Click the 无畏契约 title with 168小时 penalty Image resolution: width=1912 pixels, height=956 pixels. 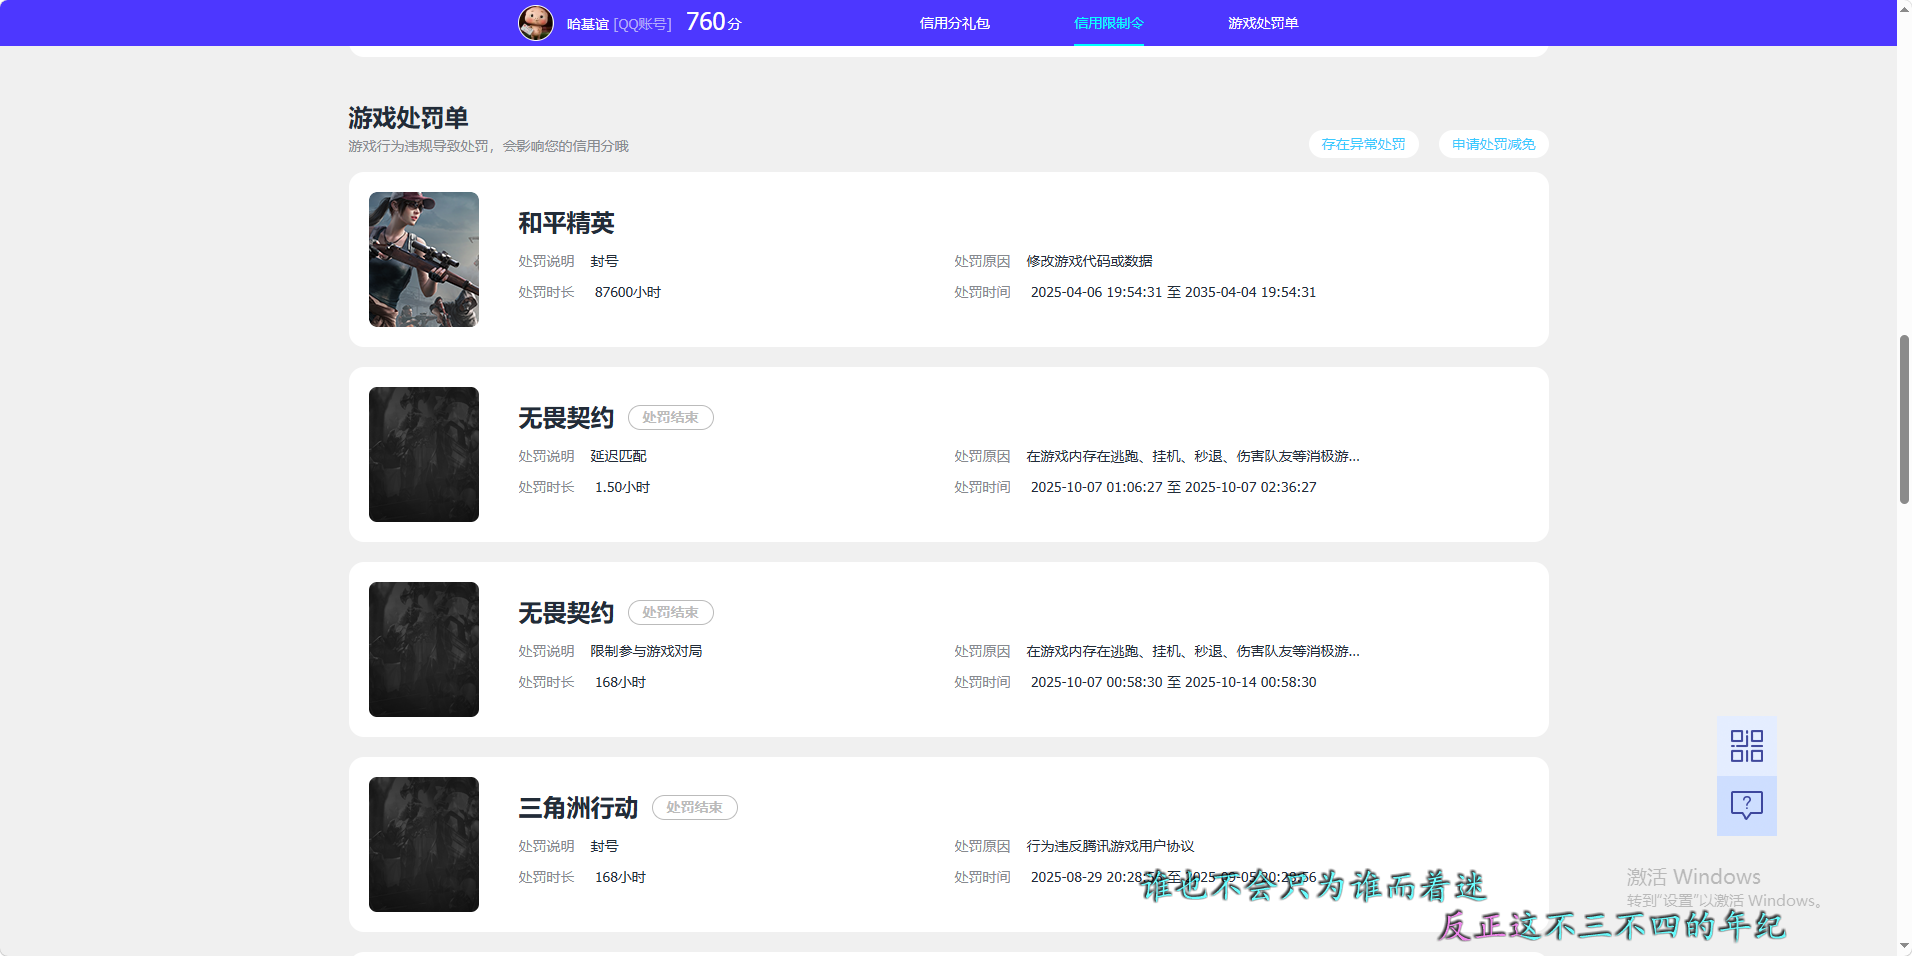566,613
